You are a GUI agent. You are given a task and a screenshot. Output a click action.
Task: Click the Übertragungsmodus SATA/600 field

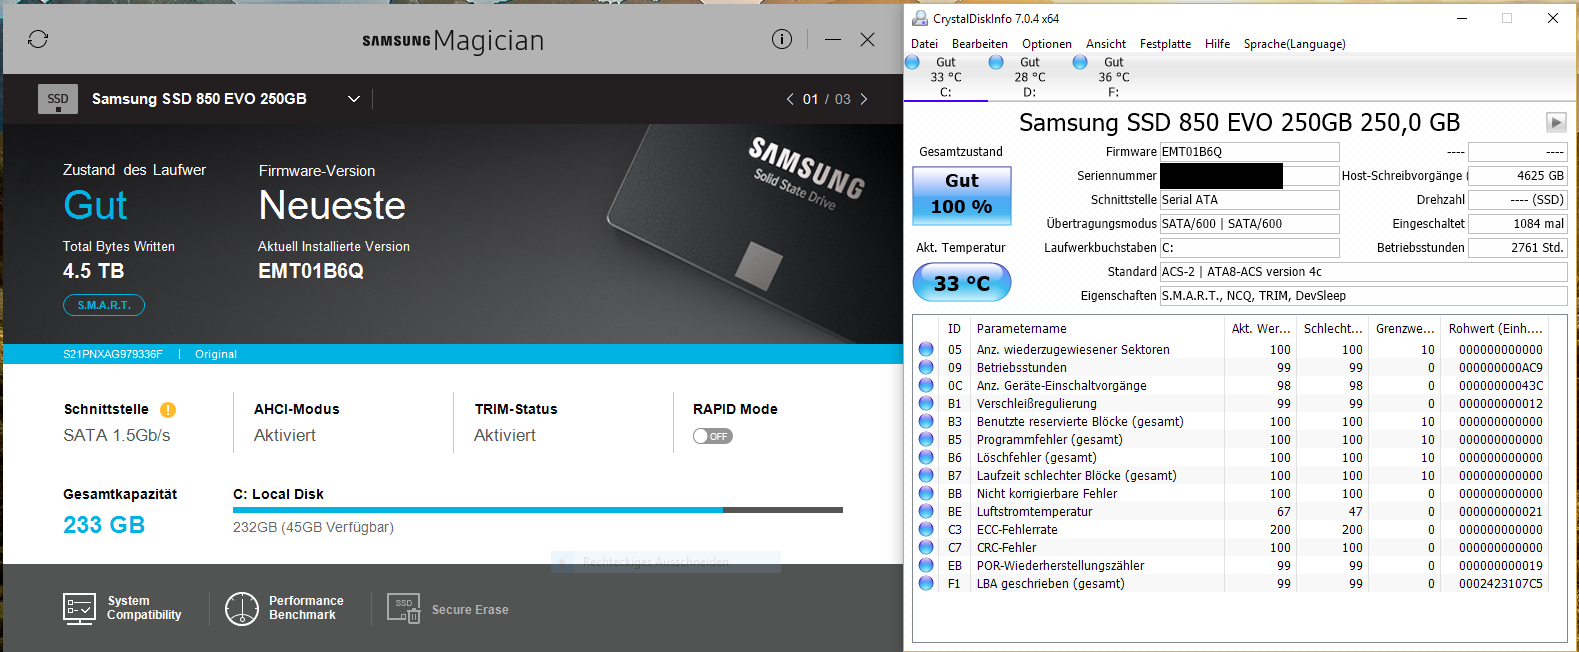(1249, 224)
